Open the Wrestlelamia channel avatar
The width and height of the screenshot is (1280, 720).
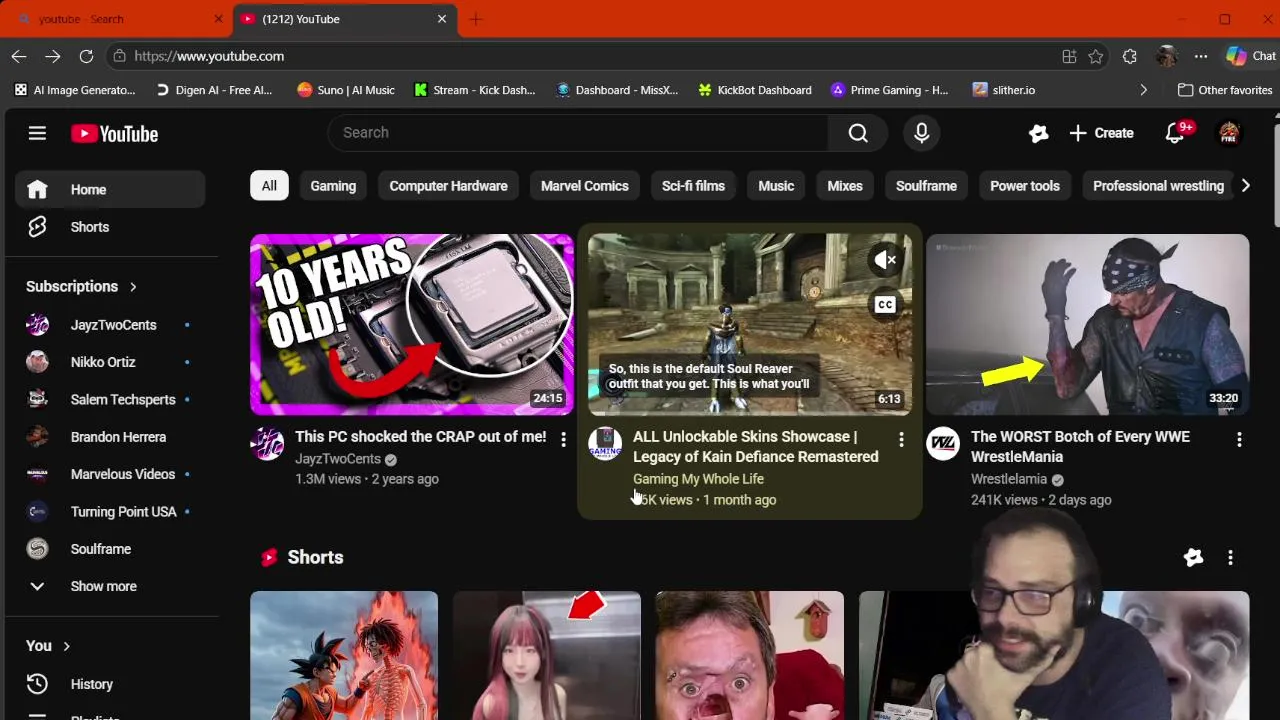pos(943,443)
